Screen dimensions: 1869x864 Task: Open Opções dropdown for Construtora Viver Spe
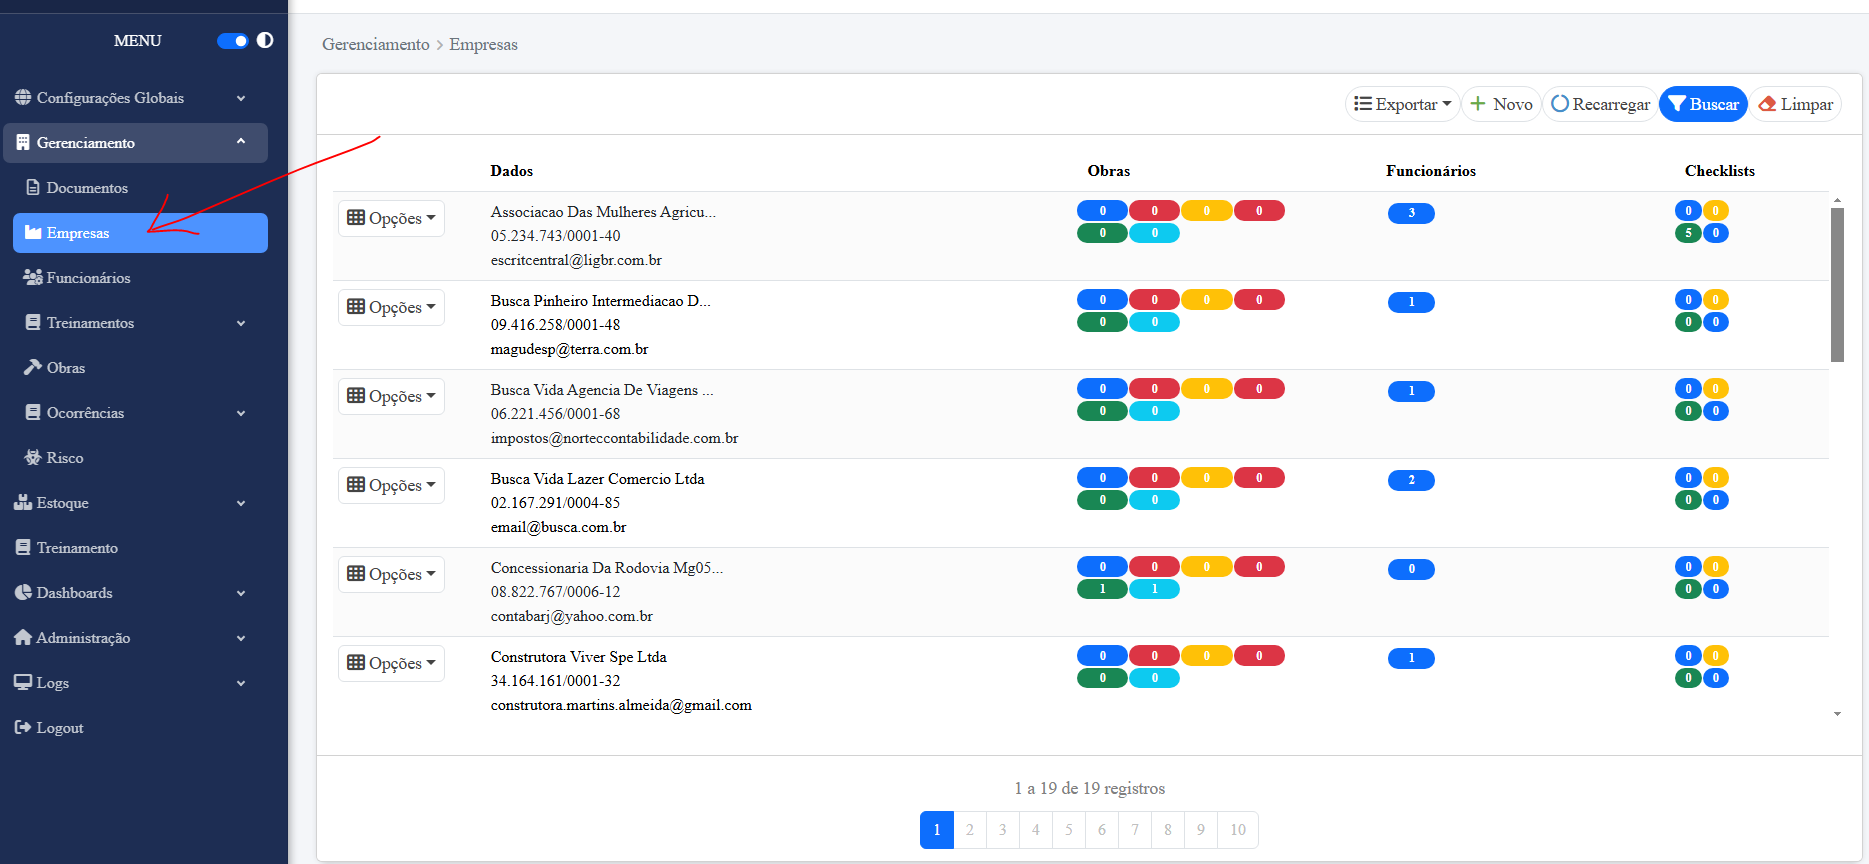(391, 663)
